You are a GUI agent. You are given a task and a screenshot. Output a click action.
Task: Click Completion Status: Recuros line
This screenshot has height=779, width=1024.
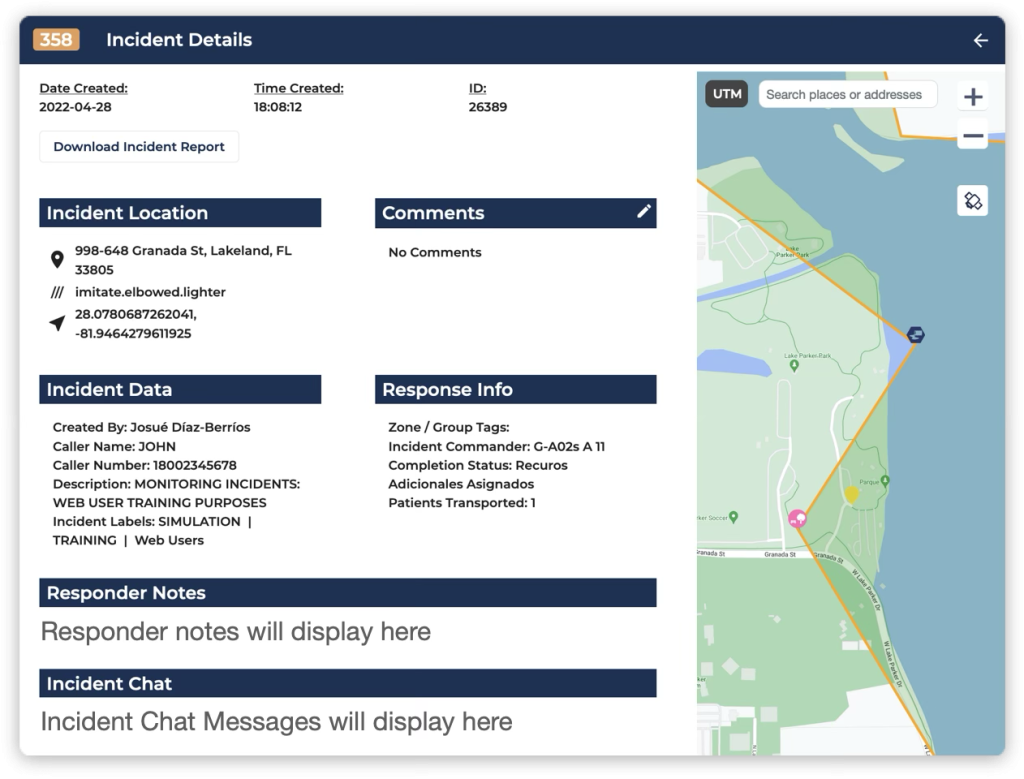pos(478,465)
